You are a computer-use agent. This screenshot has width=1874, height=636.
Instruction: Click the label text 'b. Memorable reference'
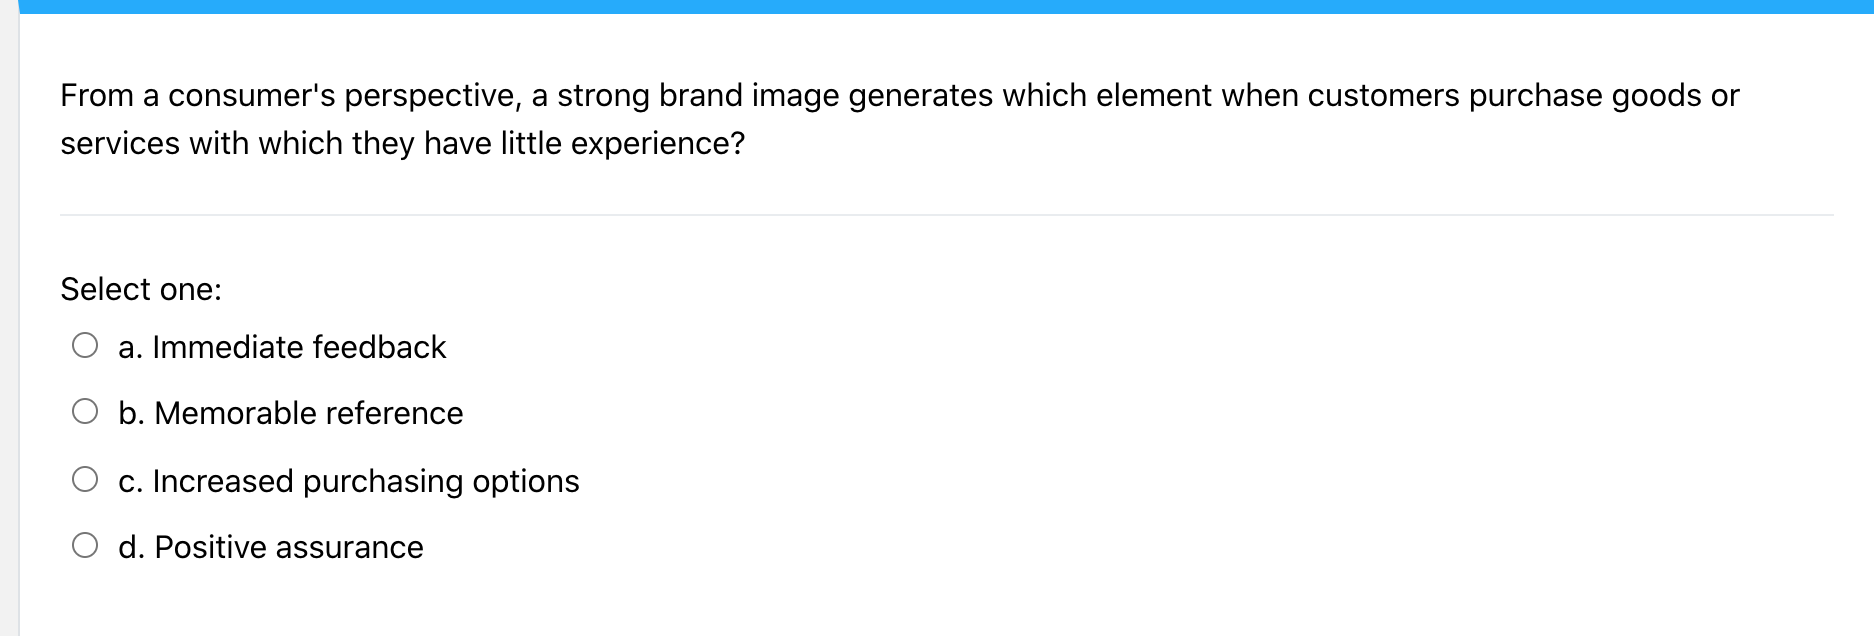click(x=290, y=414)
